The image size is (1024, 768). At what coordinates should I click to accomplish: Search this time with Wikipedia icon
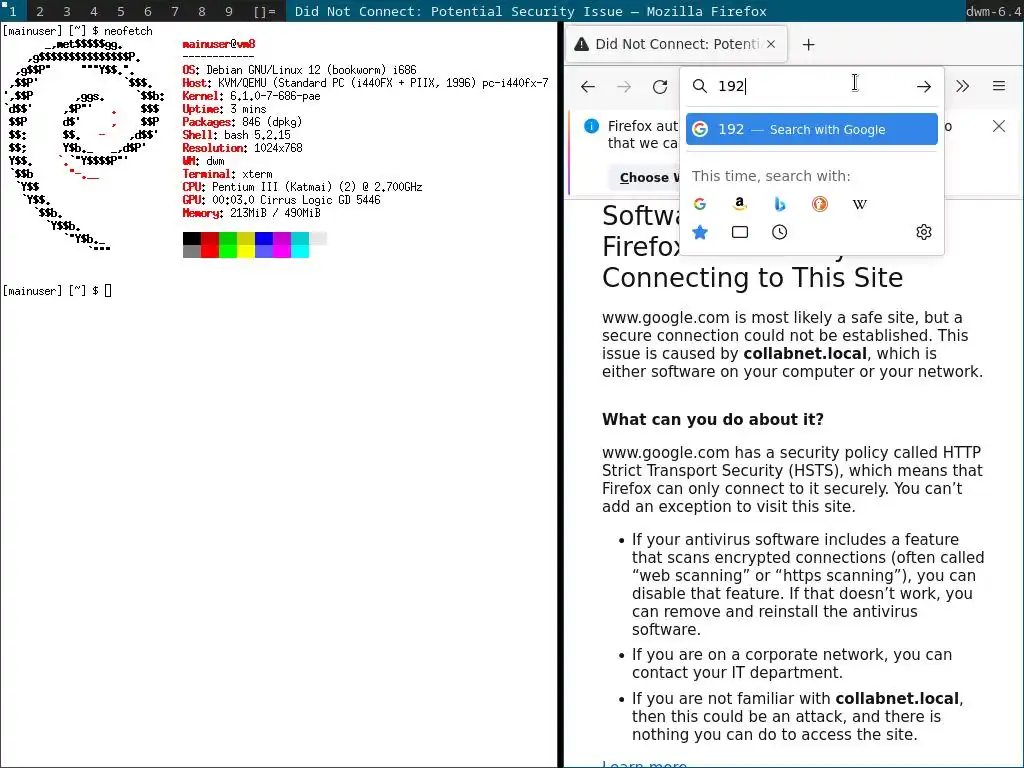tap(859, 204)
